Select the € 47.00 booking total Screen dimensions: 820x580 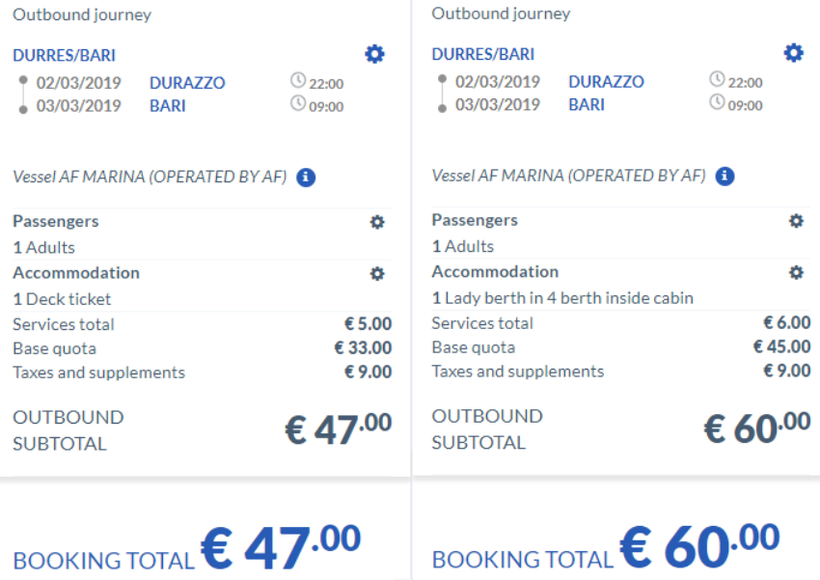[280, 546]
